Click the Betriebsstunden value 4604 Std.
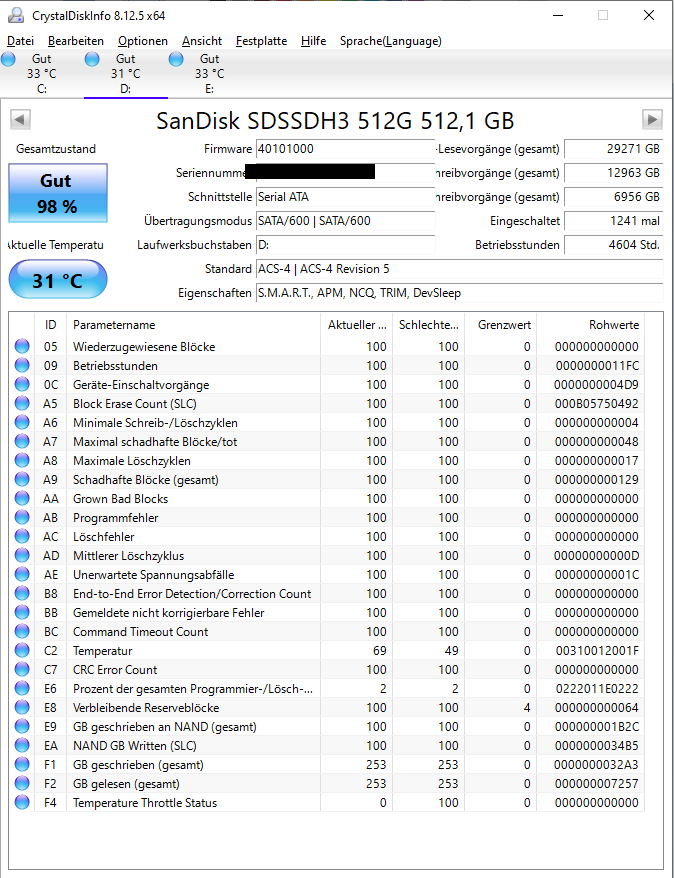The height and width of the screenshot is (878, 674). tap(614, 245)
